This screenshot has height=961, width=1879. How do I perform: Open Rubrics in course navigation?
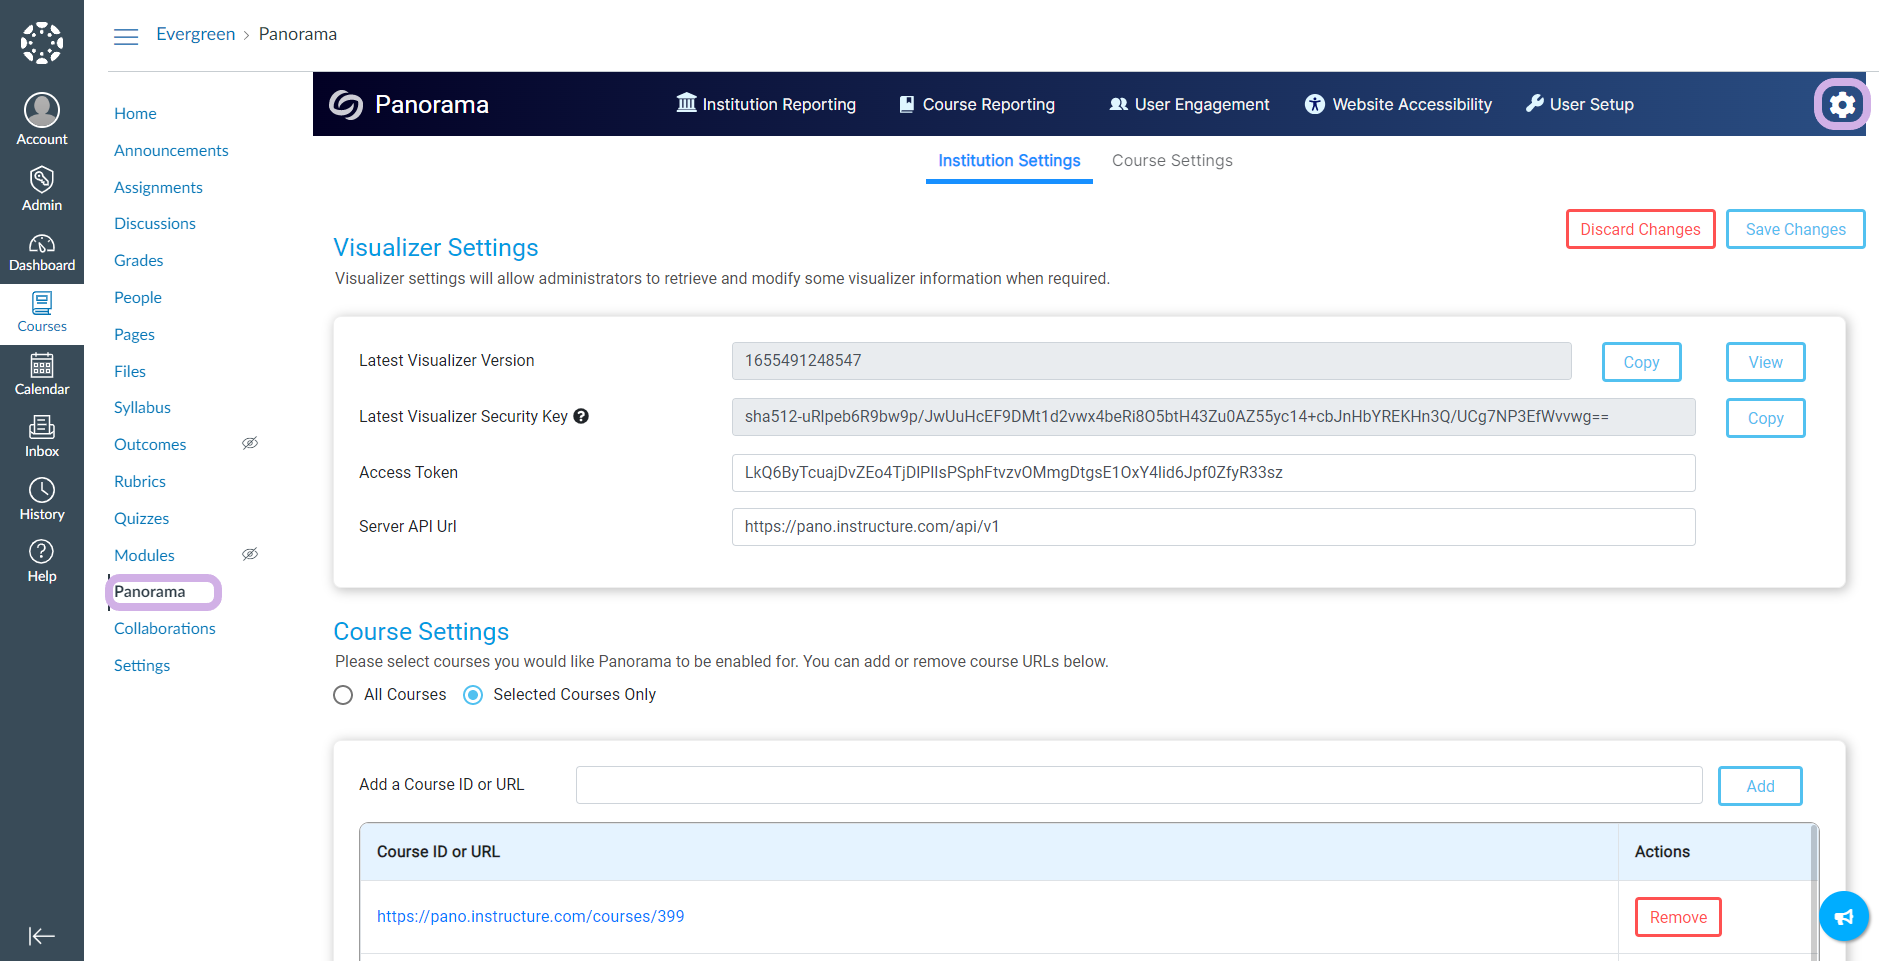[x=140, y=481]
